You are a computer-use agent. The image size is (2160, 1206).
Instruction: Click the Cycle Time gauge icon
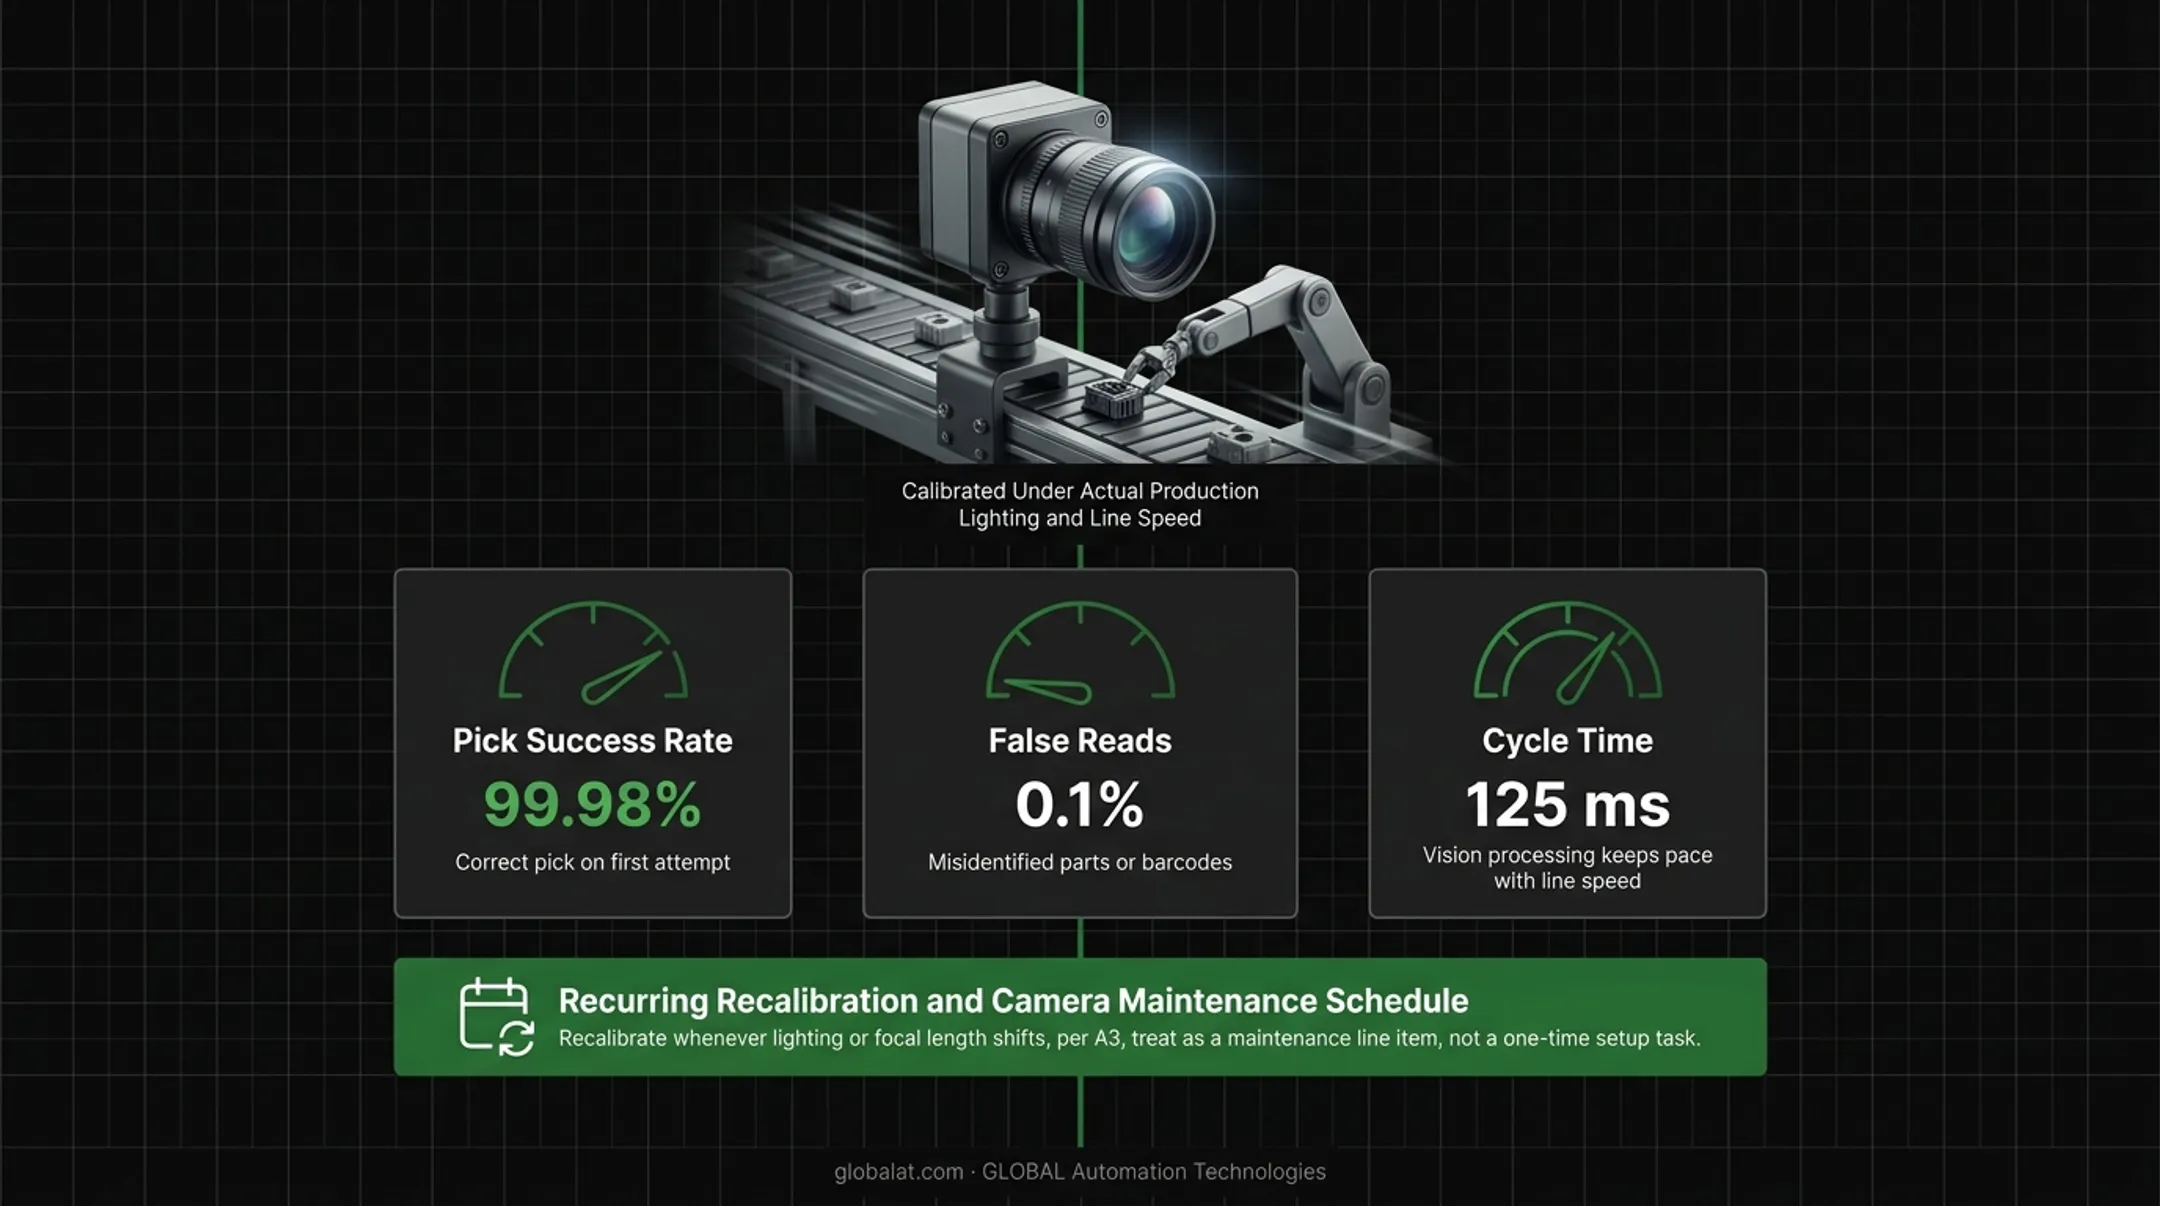coord(1567,652)
